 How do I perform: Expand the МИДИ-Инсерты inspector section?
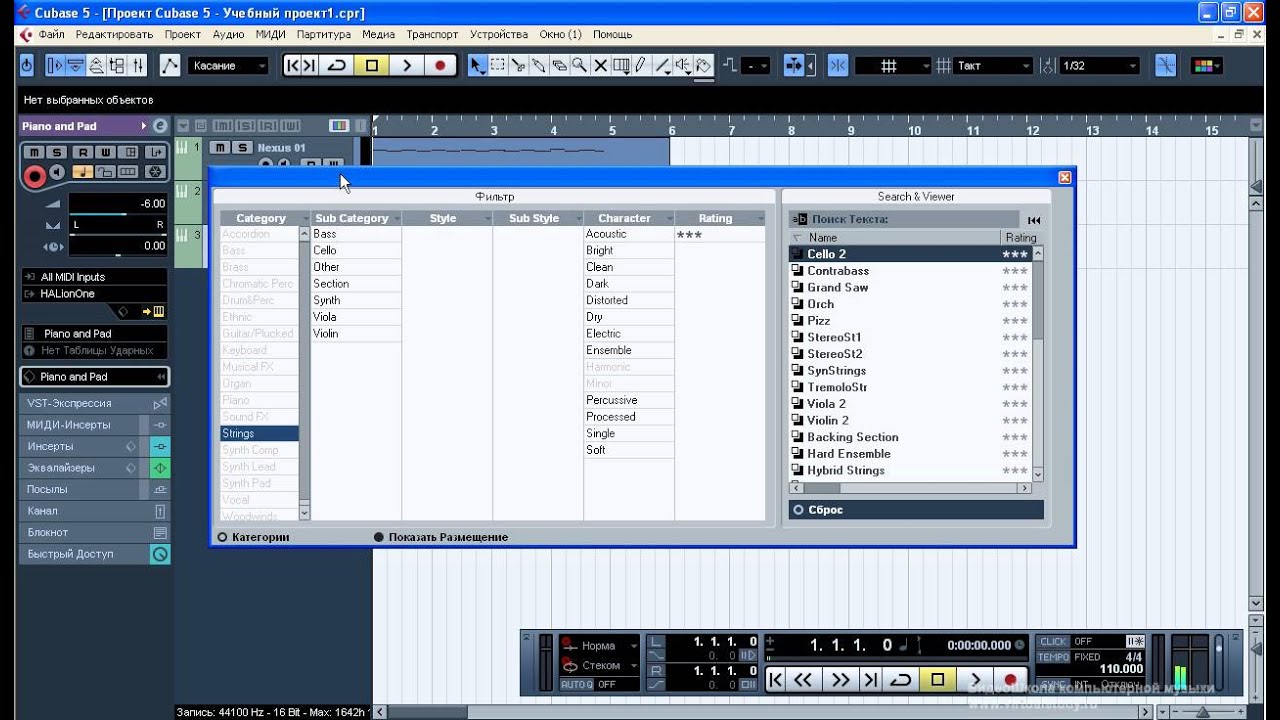click(94, 425)
